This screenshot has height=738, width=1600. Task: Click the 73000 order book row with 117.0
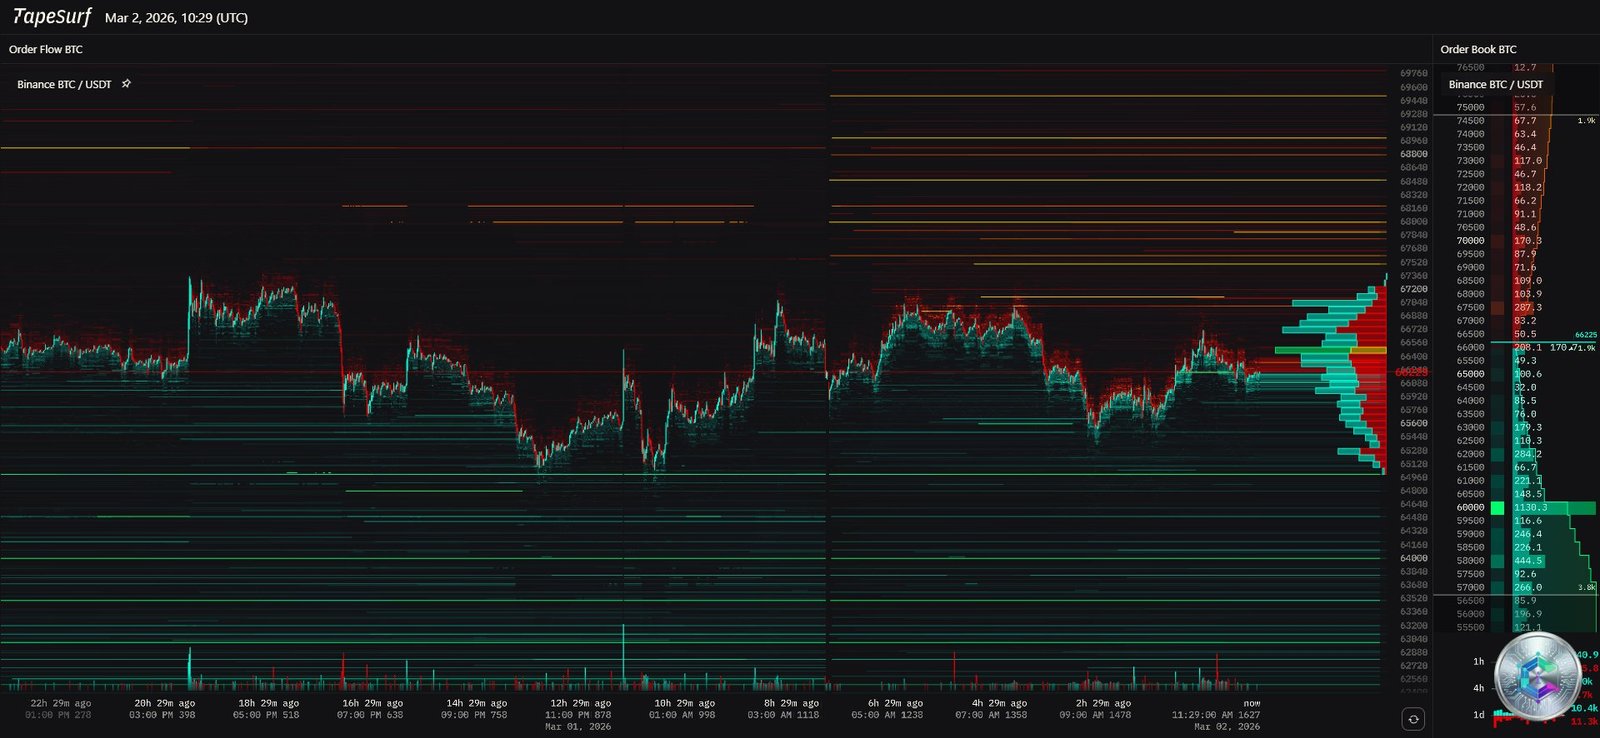(x=1515, y=161)
